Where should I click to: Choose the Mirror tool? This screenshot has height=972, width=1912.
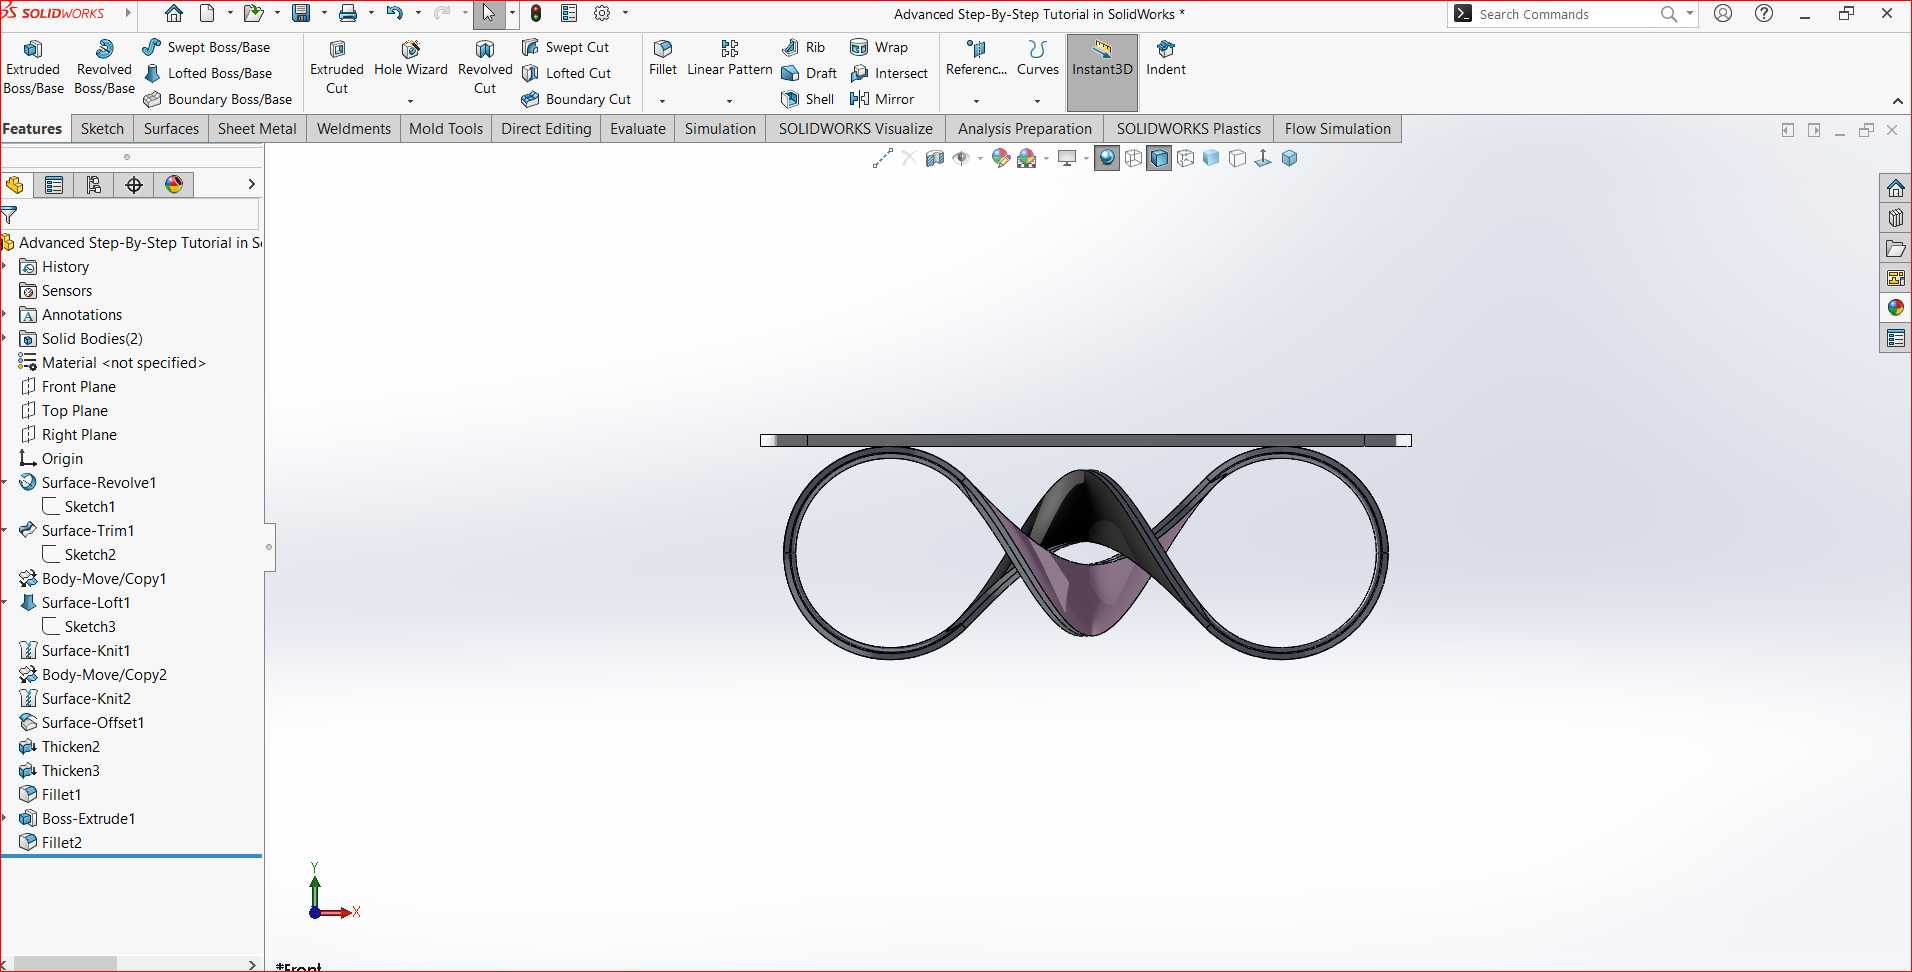[x=882, y=99]
